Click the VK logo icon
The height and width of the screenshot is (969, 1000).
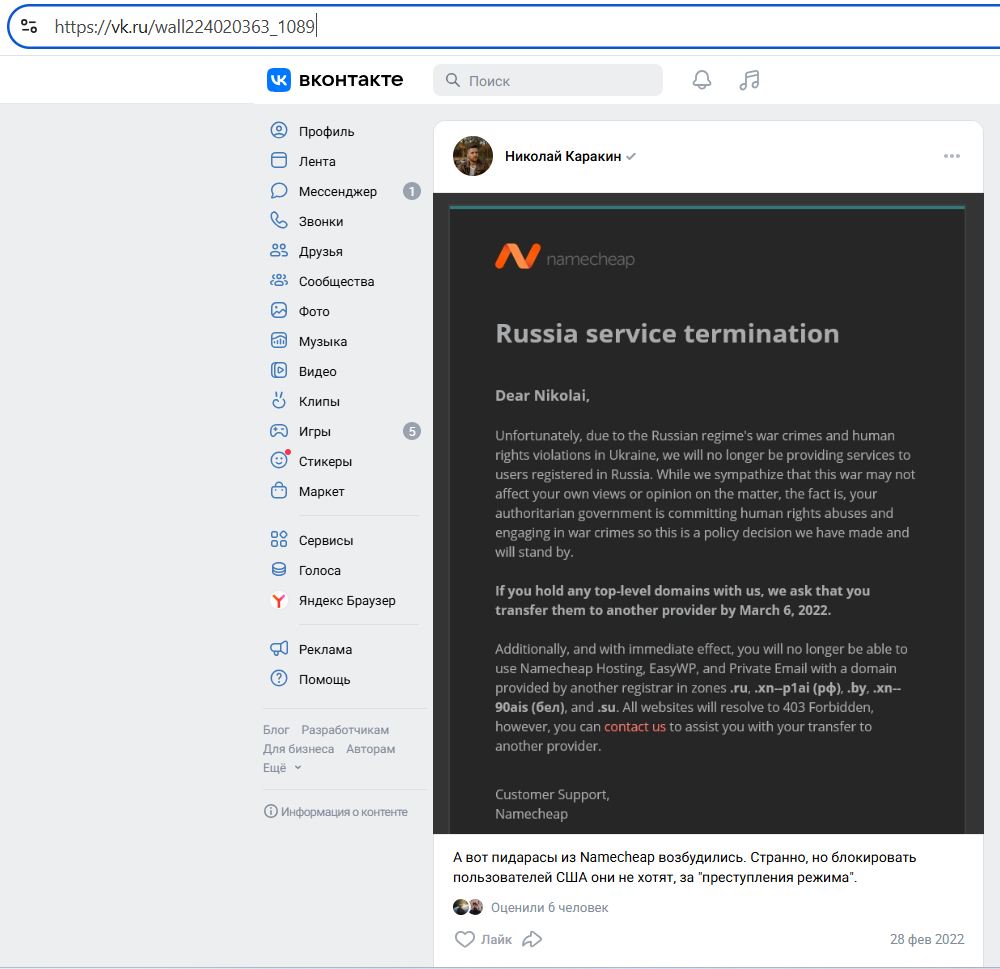click(279, 80)
